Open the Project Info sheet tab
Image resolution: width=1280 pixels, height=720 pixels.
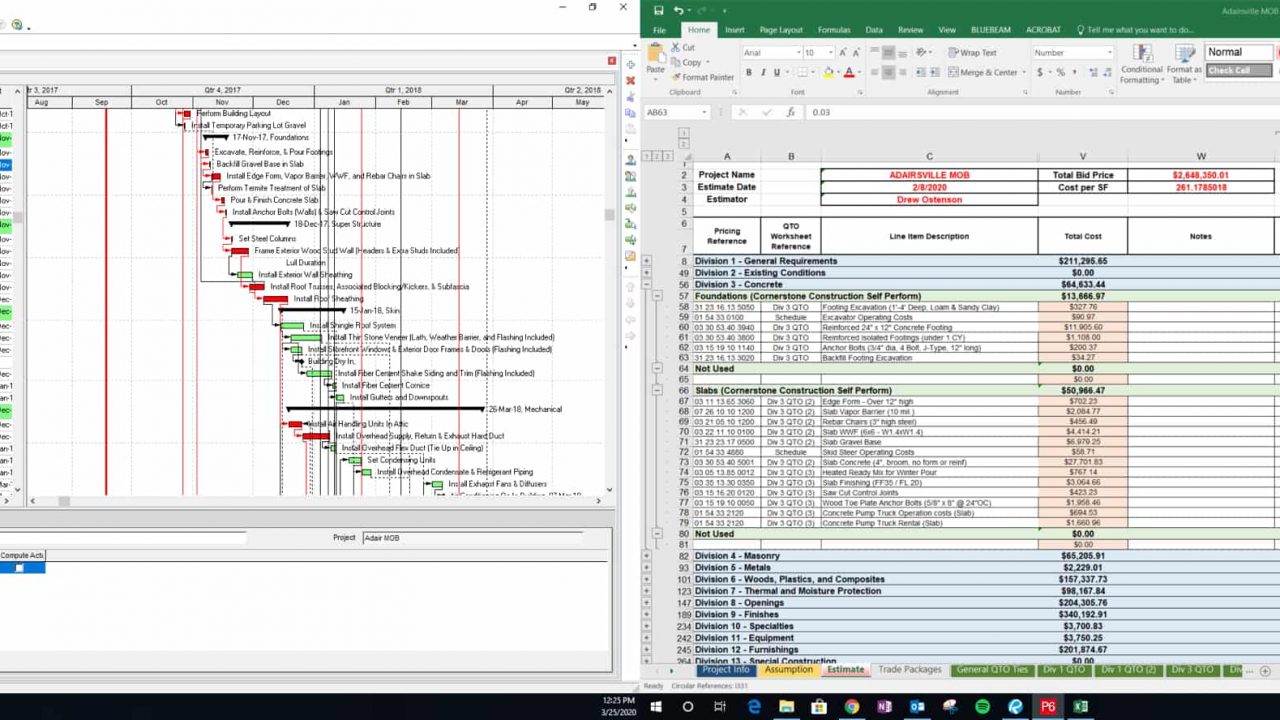coord(726,670)
